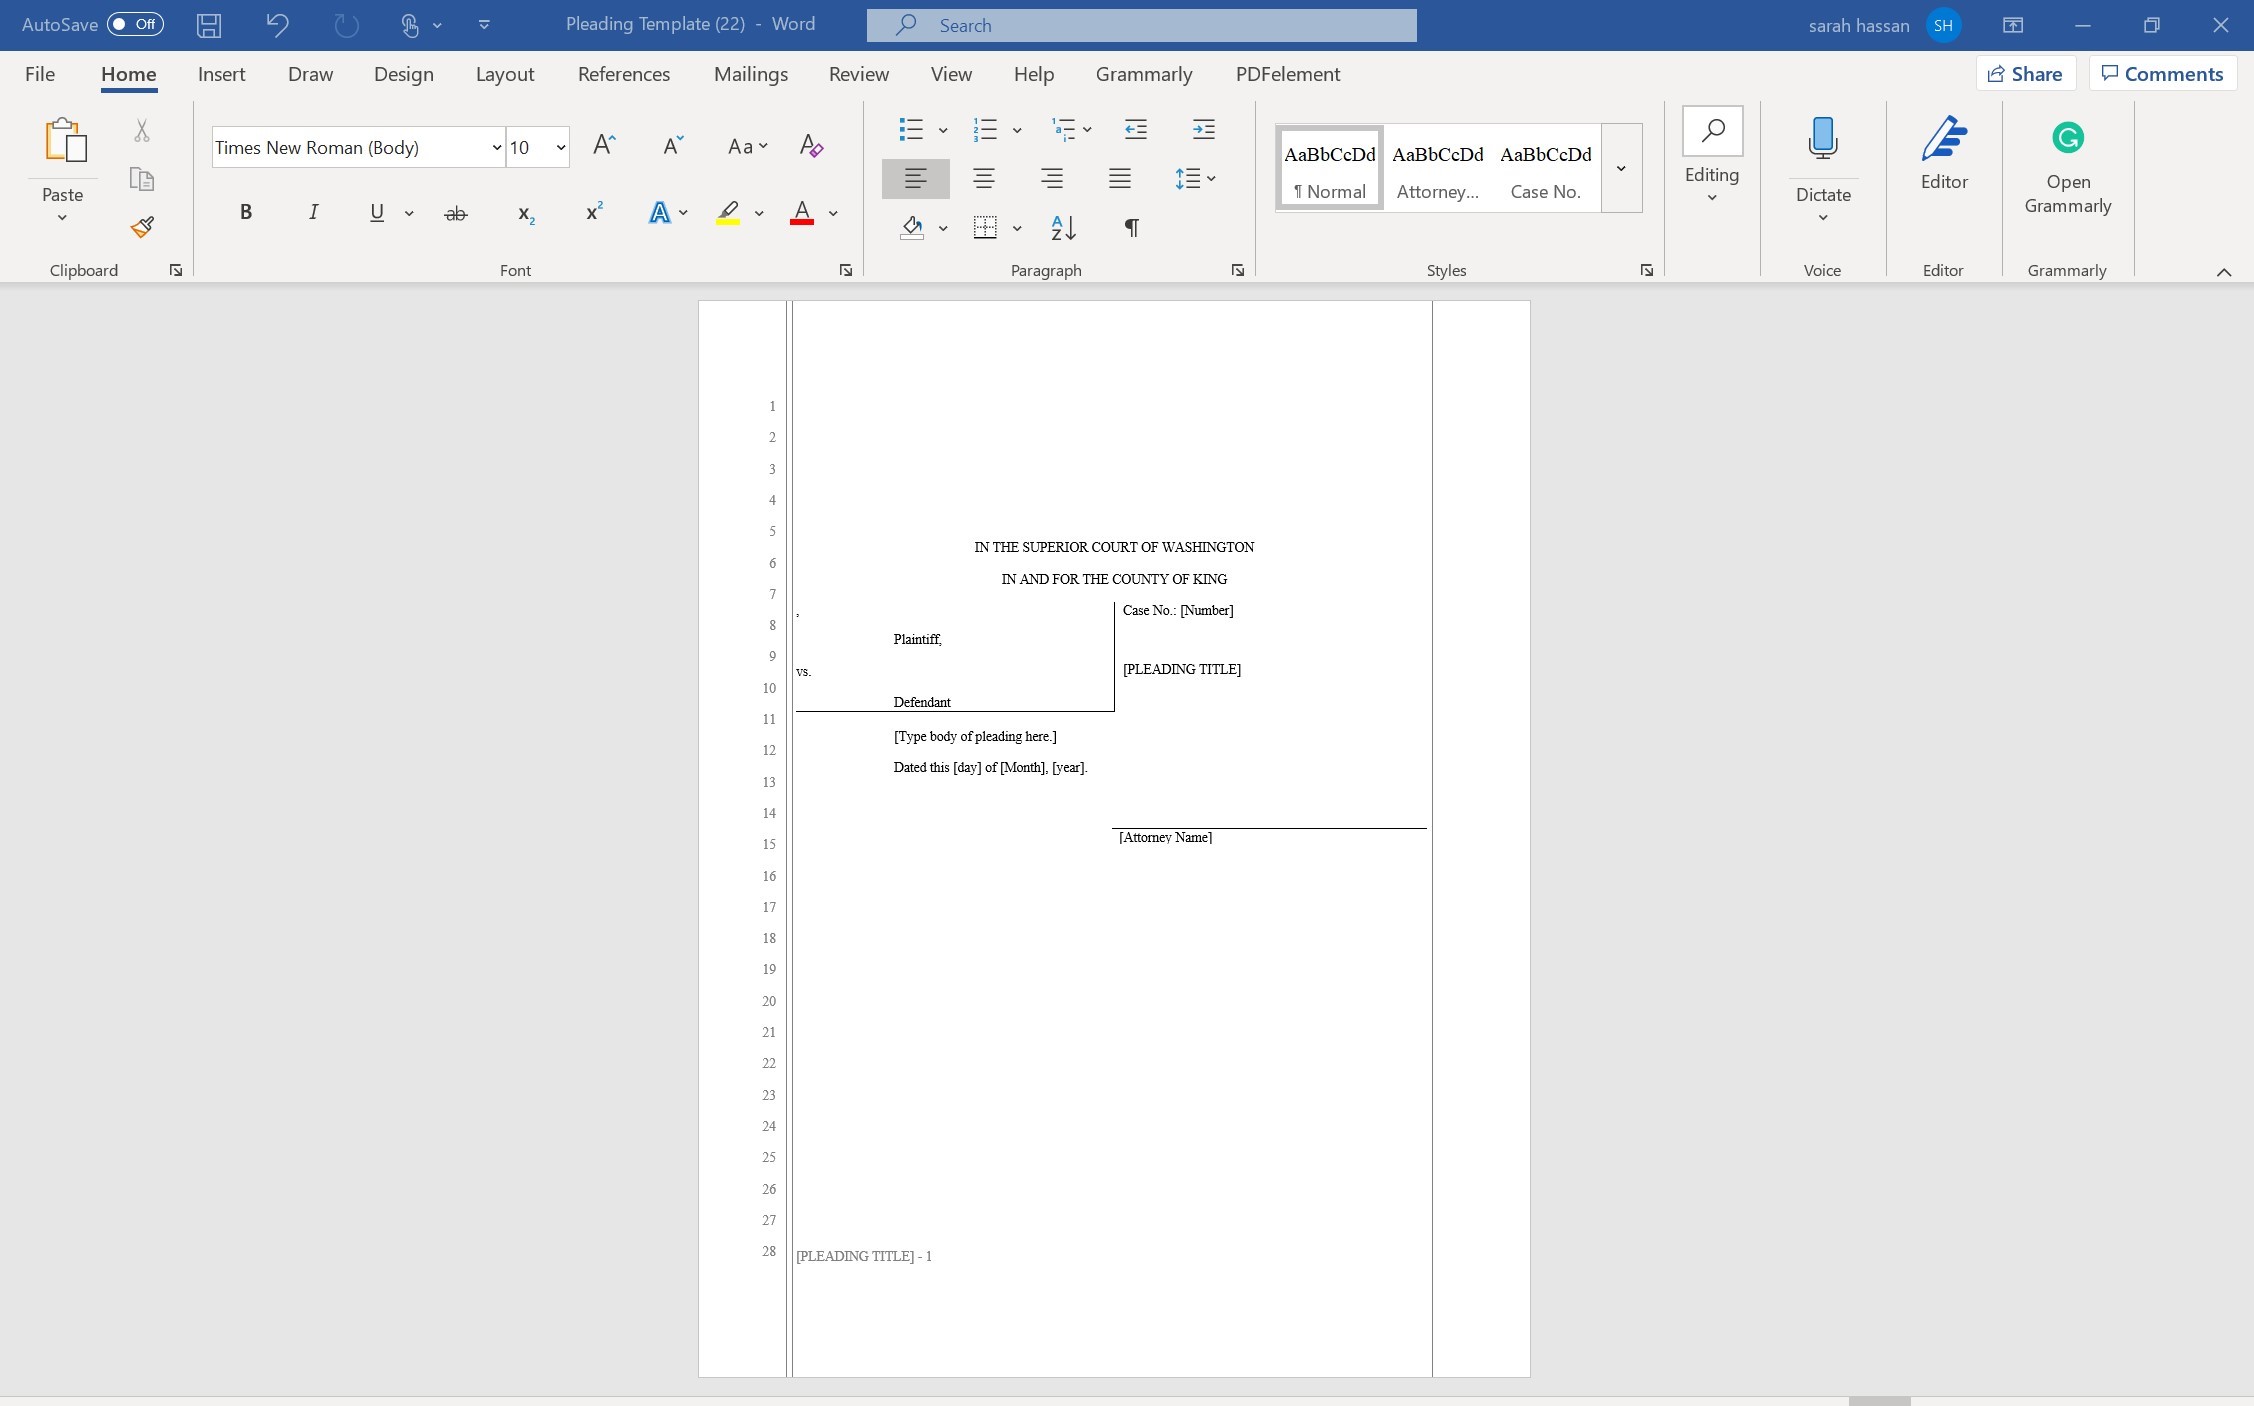Screen dimensions: 2254x1406
Task: Click the Save icon in title bar
Action: coord(209,25)
